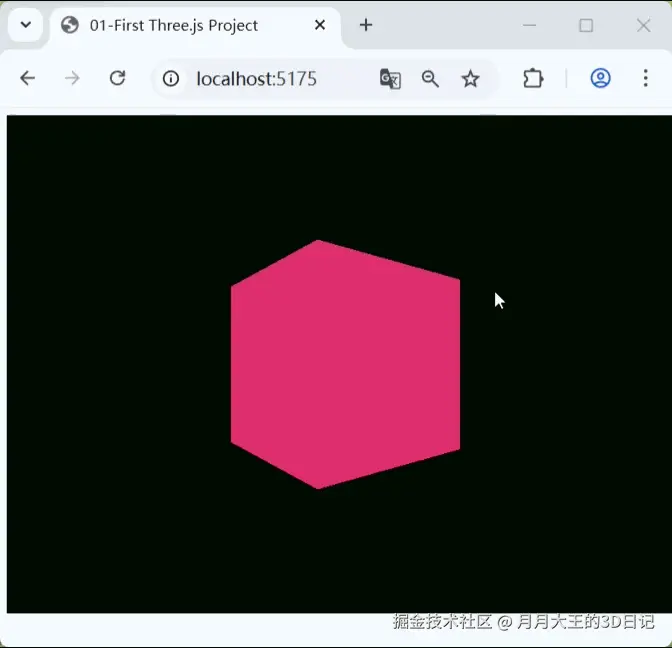Click the pink 3D cube
Screen dimensions: 672x648
point(345,365)
